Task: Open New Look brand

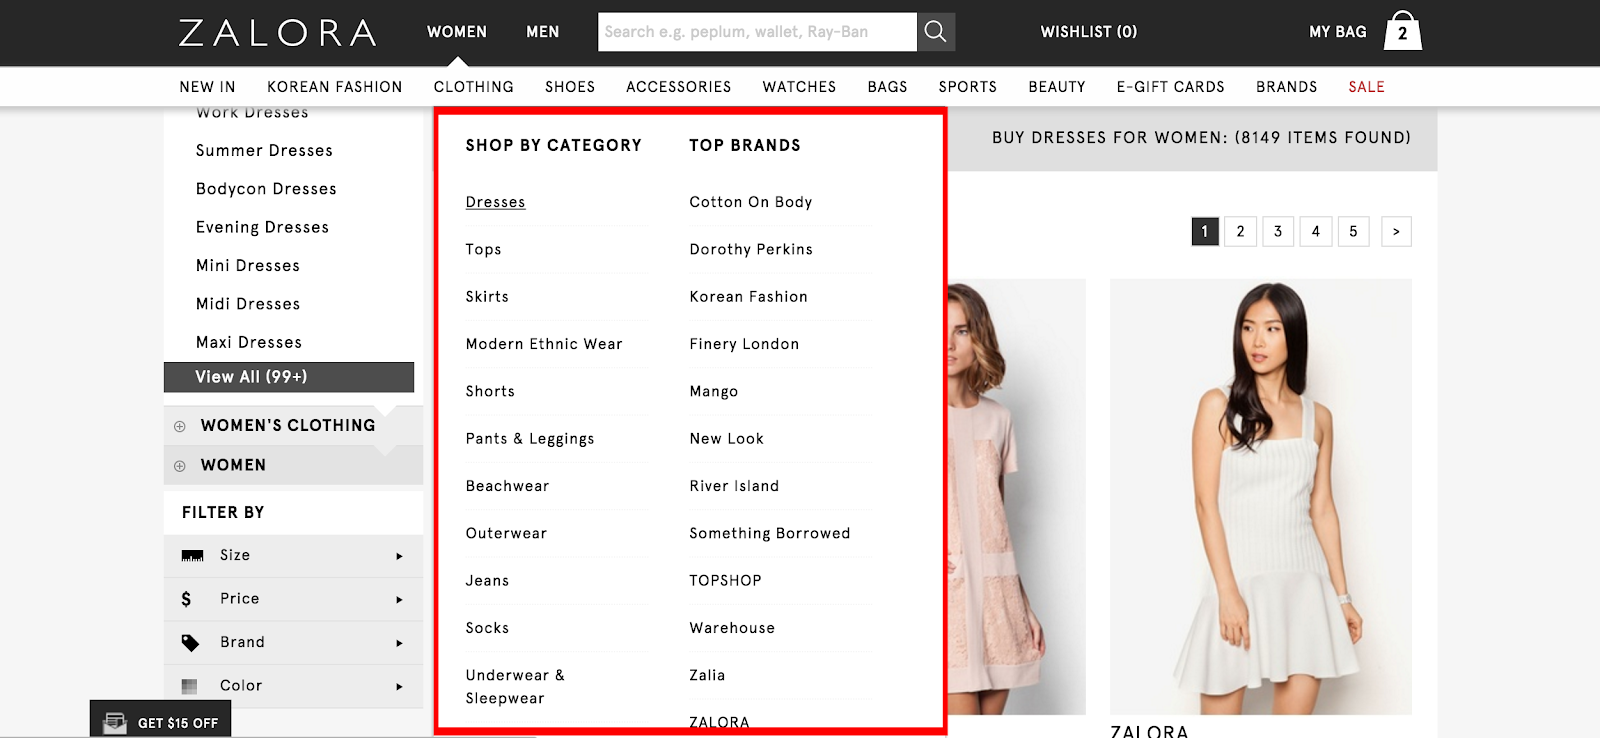Action: pyautogui.click(x=726, y=439)
